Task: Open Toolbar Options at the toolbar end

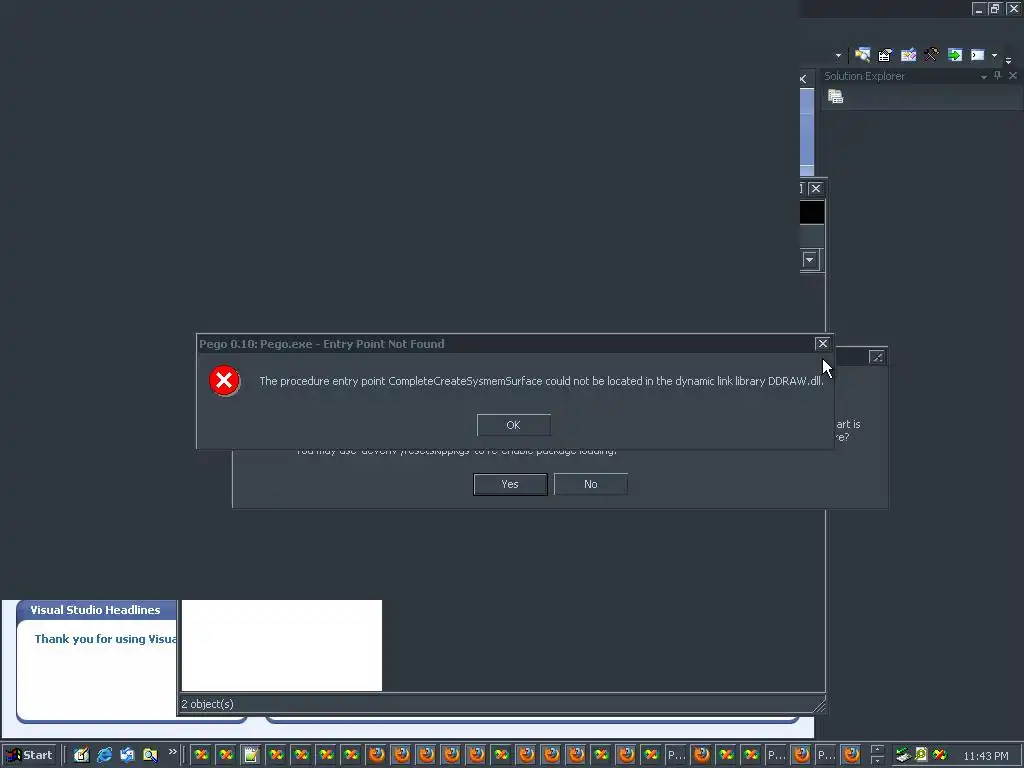Action: [1008, 59]
